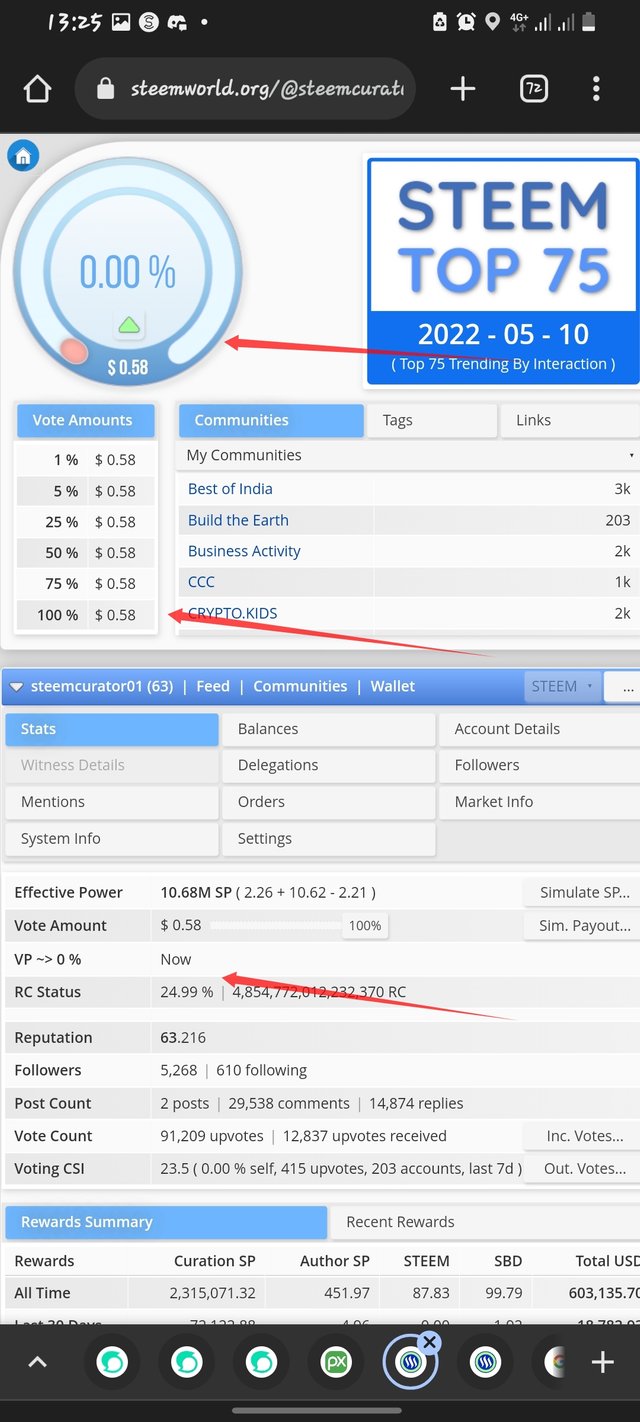Open the Best of India community link
This screenshot has height=1422, width=640.
[x=230, y=489]
